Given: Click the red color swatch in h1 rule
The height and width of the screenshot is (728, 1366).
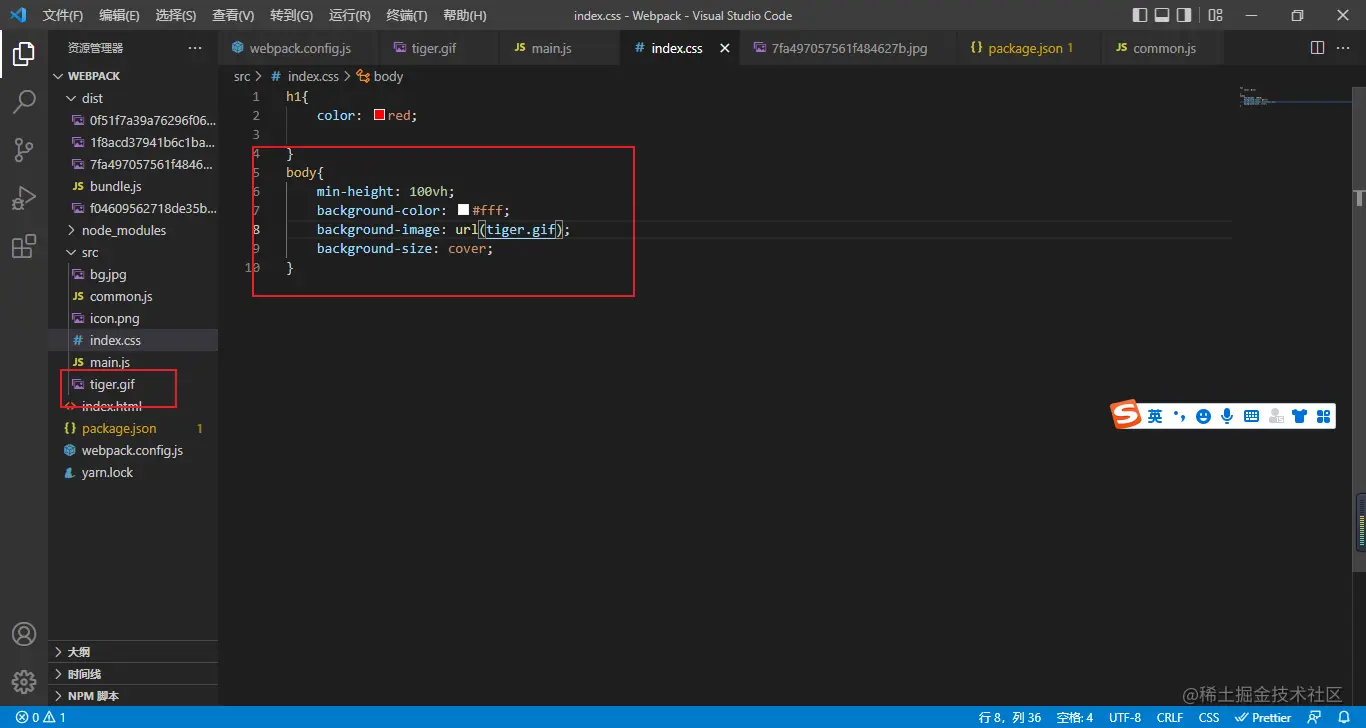Looking at the screenshot, I should [x=380, y=115].
